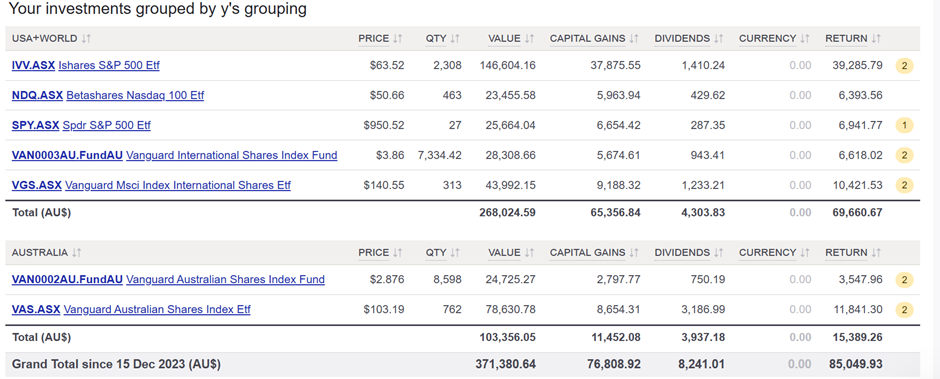940x379 pixels.
Task: Sort AUSTRALIA table by QTY arrows
Action: click(455, 252)
